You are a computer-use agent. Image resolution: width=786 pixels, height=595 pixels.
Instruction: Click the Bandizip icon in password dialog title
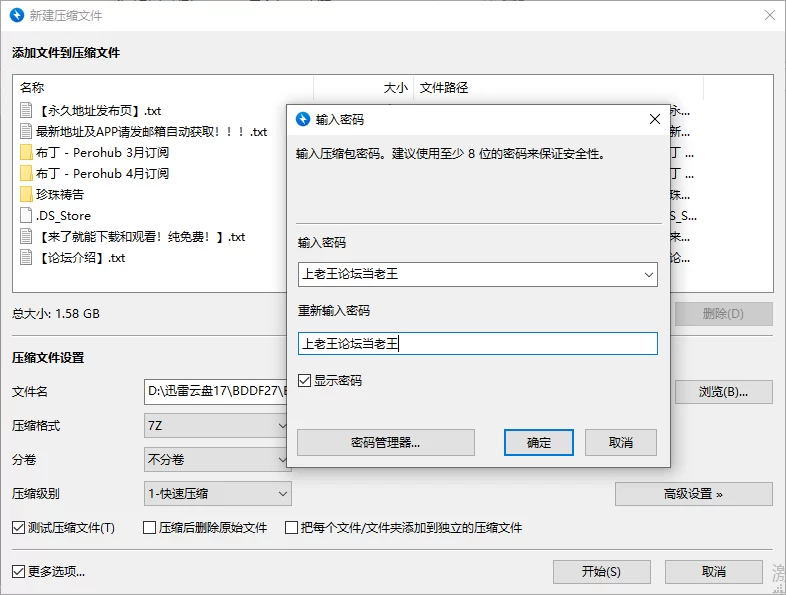coord(303,119)
